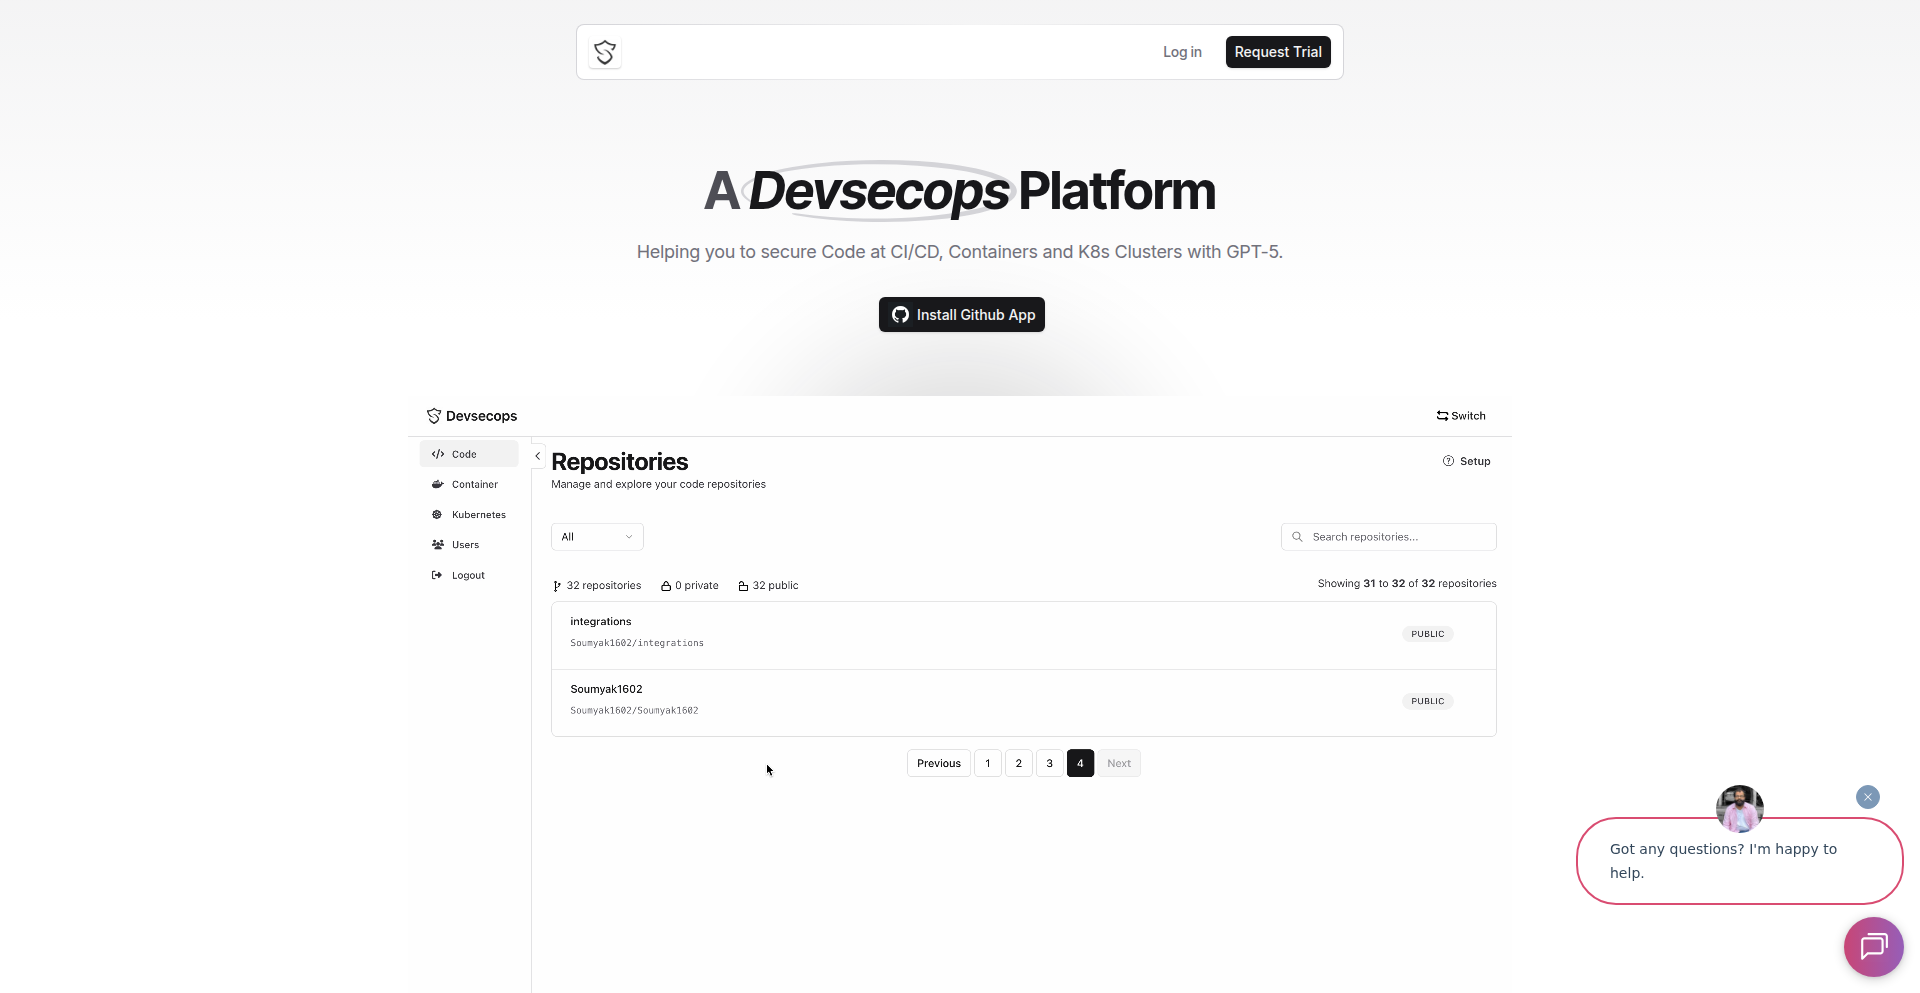Go to the Previous page
The image size is (1920, 993).
tap(939, 763)
